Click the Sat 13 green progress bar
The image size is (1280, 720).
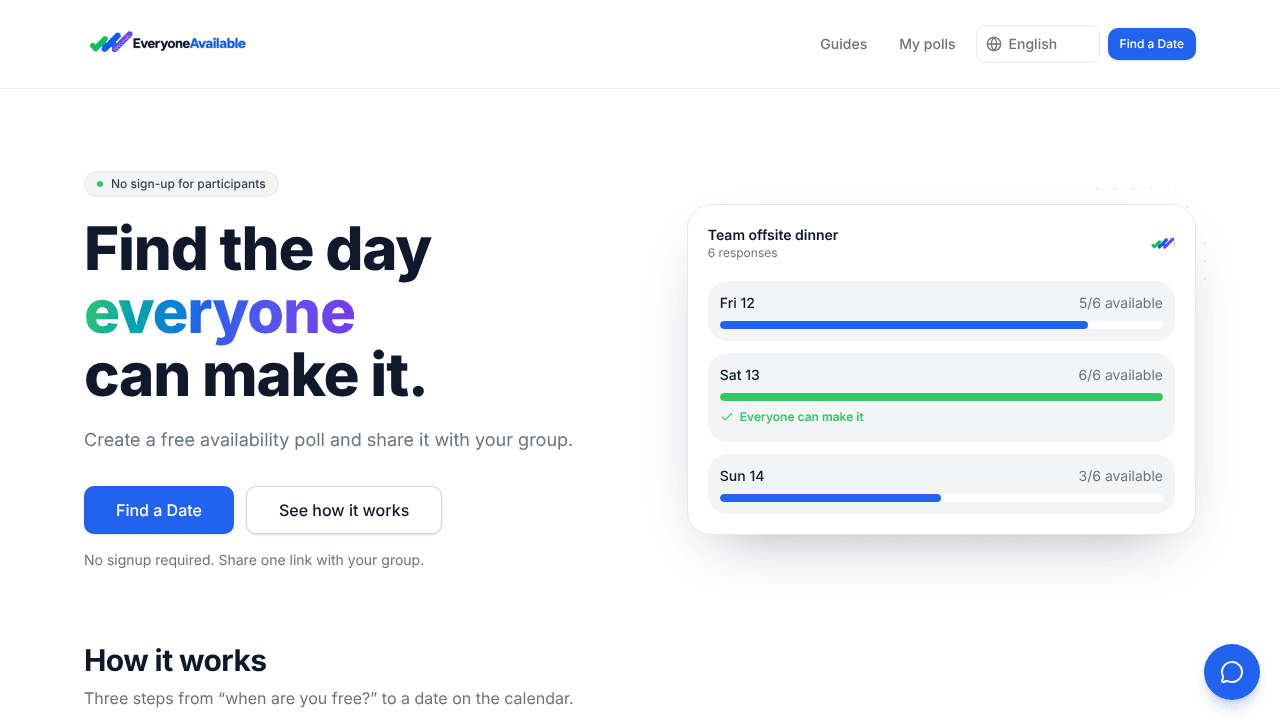[x=941, y=397]
